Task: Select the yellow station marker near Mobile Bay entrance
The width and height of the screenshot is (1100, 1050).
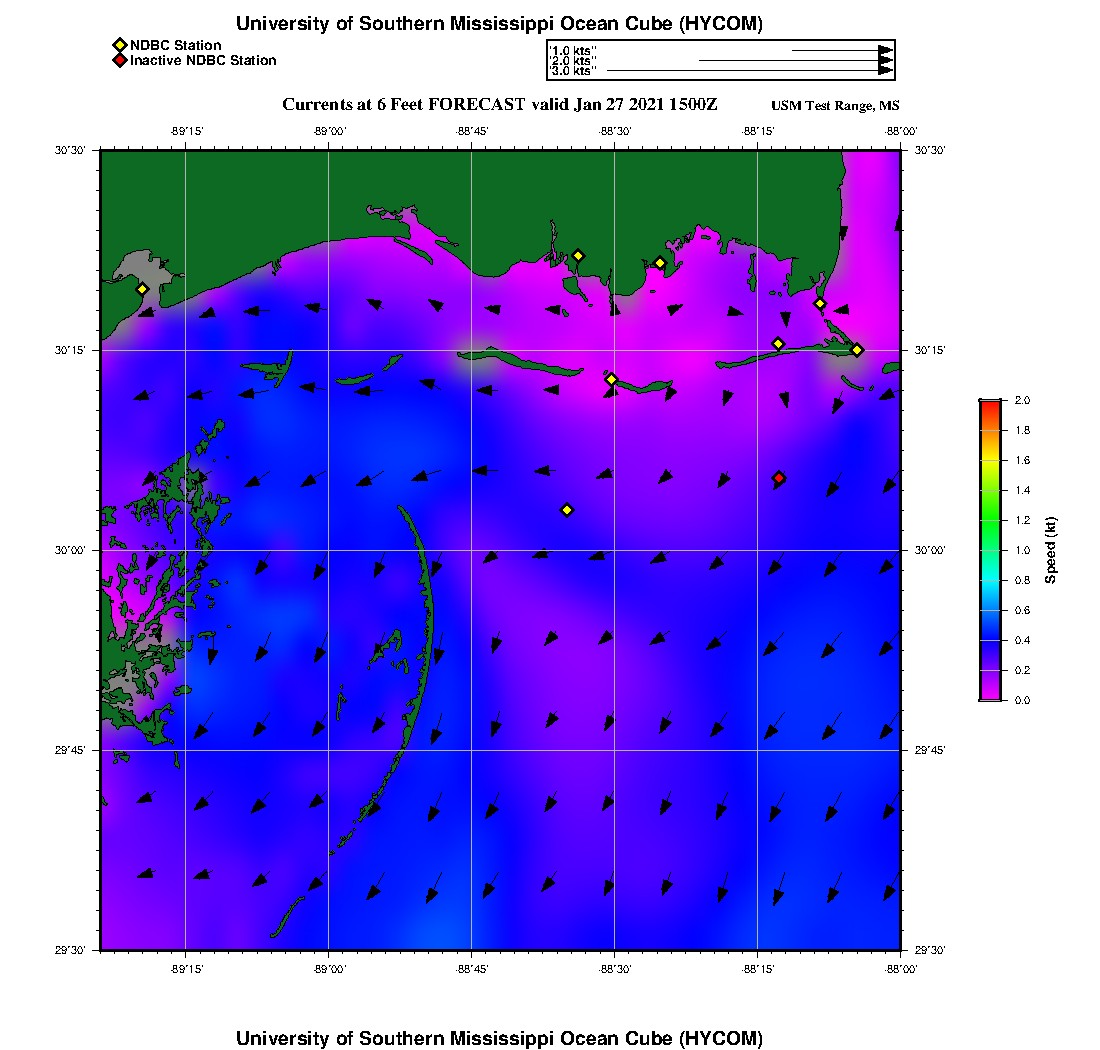Action: (819, 304)
